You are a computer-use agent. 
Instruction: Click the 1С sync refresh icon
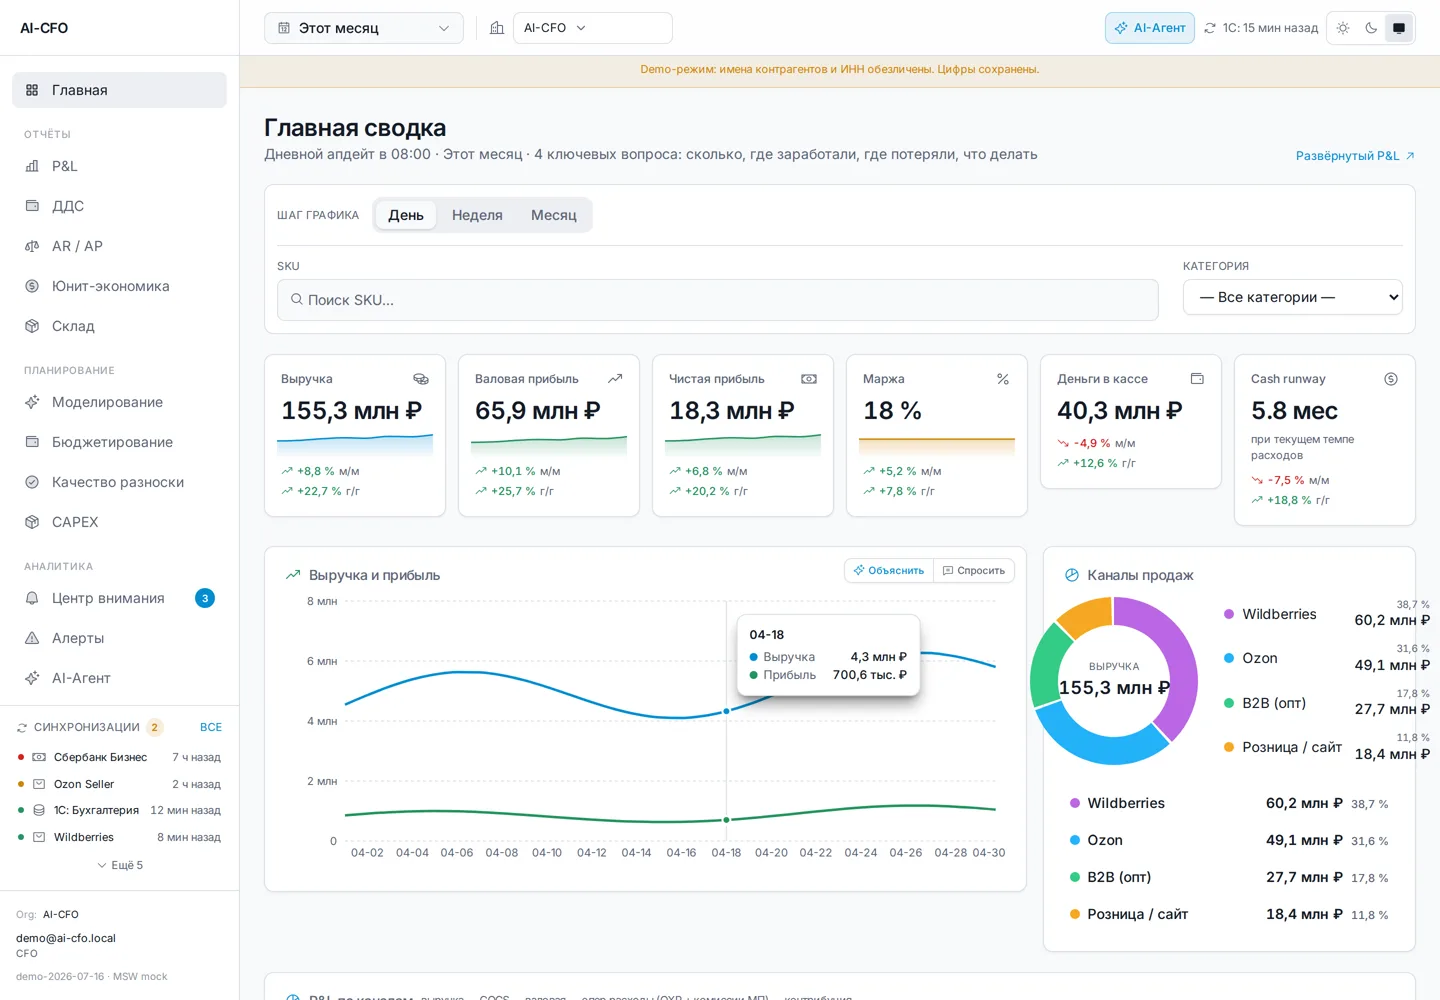pyautogui.click(x=1210, y=28)
